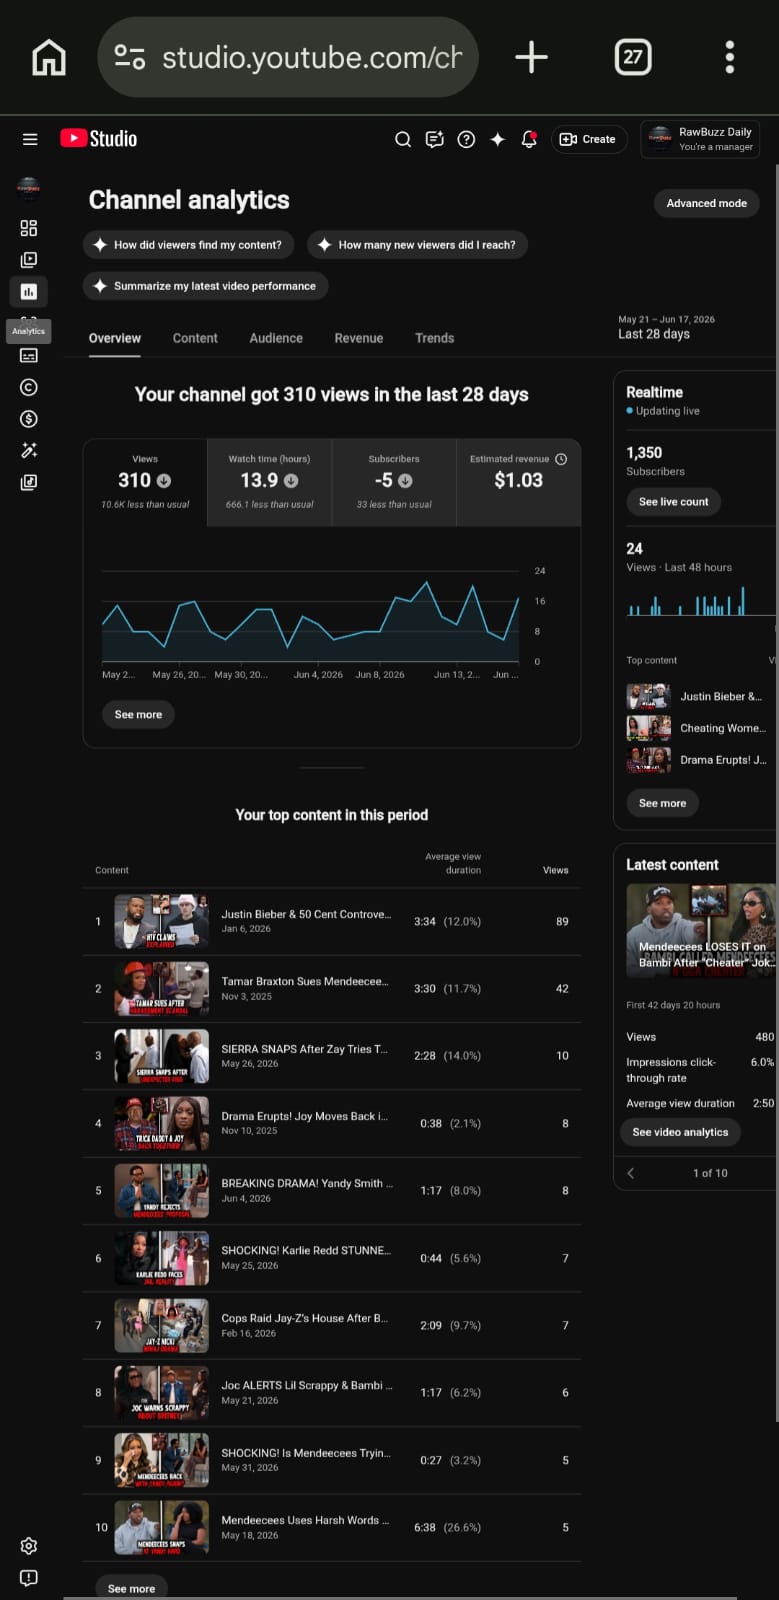Switch to the Audience tab

coord(276,338)
